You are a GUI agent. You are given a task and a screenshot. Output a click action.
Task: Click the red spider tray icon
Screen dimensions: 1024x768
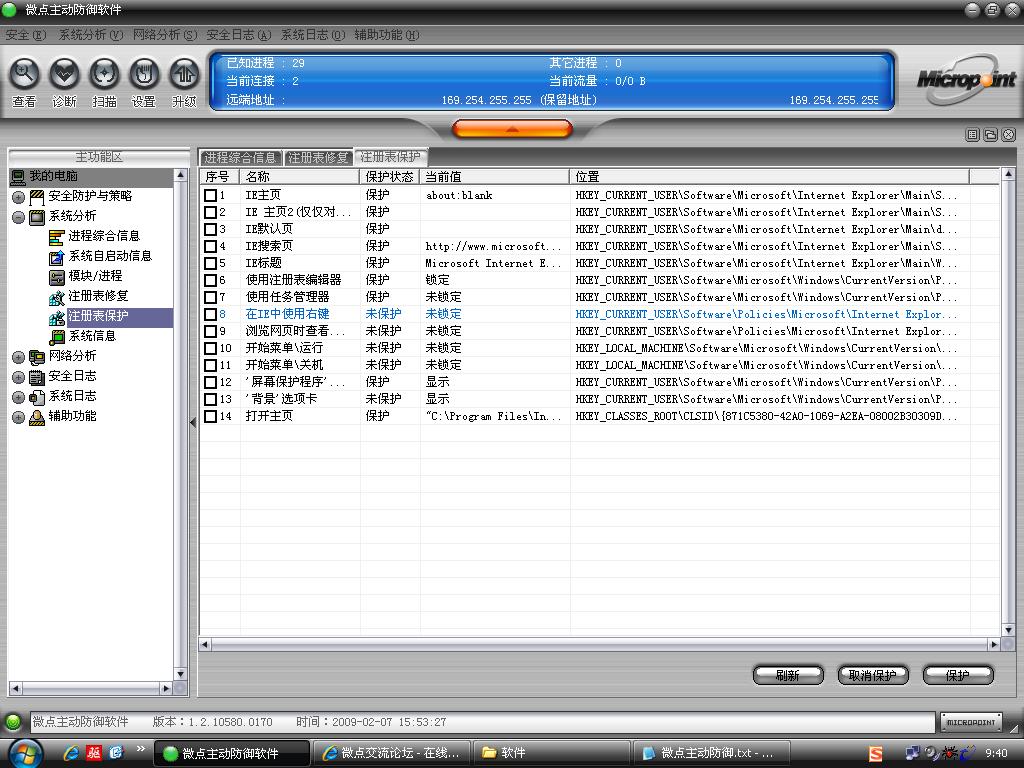click(x=950, y=753)
